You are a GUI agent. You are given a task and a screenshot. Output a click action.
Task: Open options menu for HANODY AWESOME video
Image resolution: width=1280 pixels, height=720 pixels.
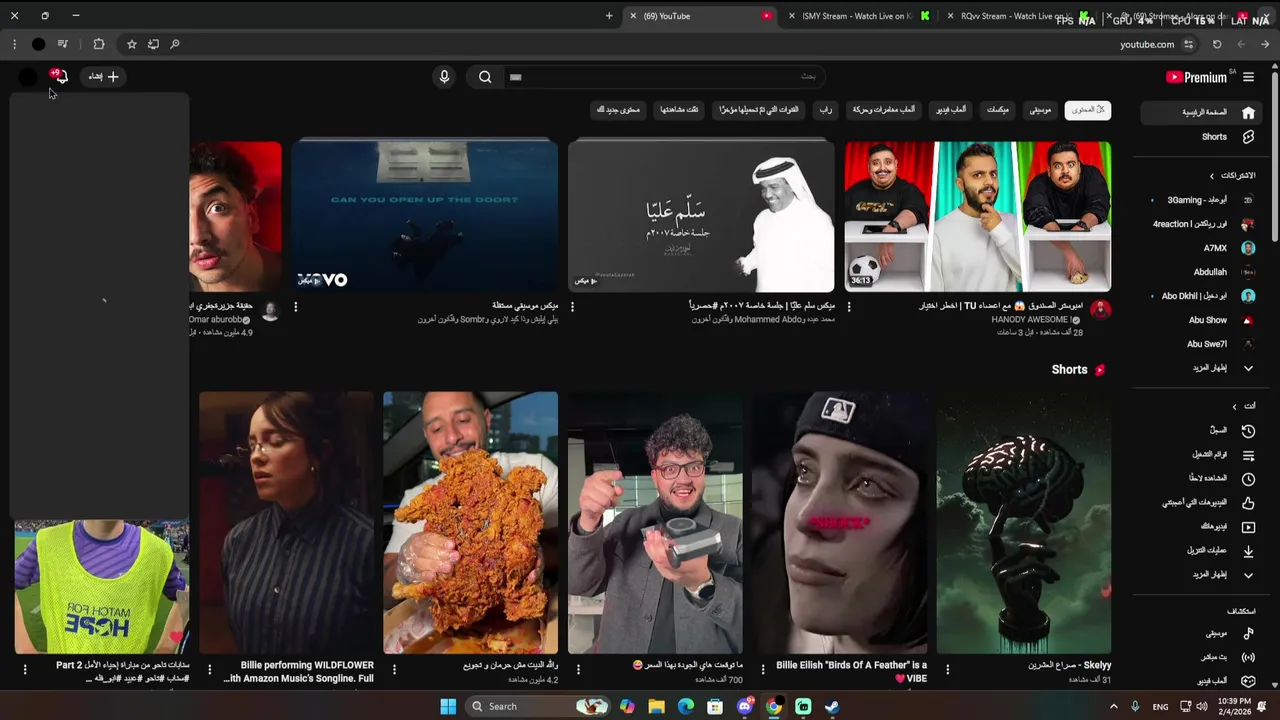[x=849, y=306]
